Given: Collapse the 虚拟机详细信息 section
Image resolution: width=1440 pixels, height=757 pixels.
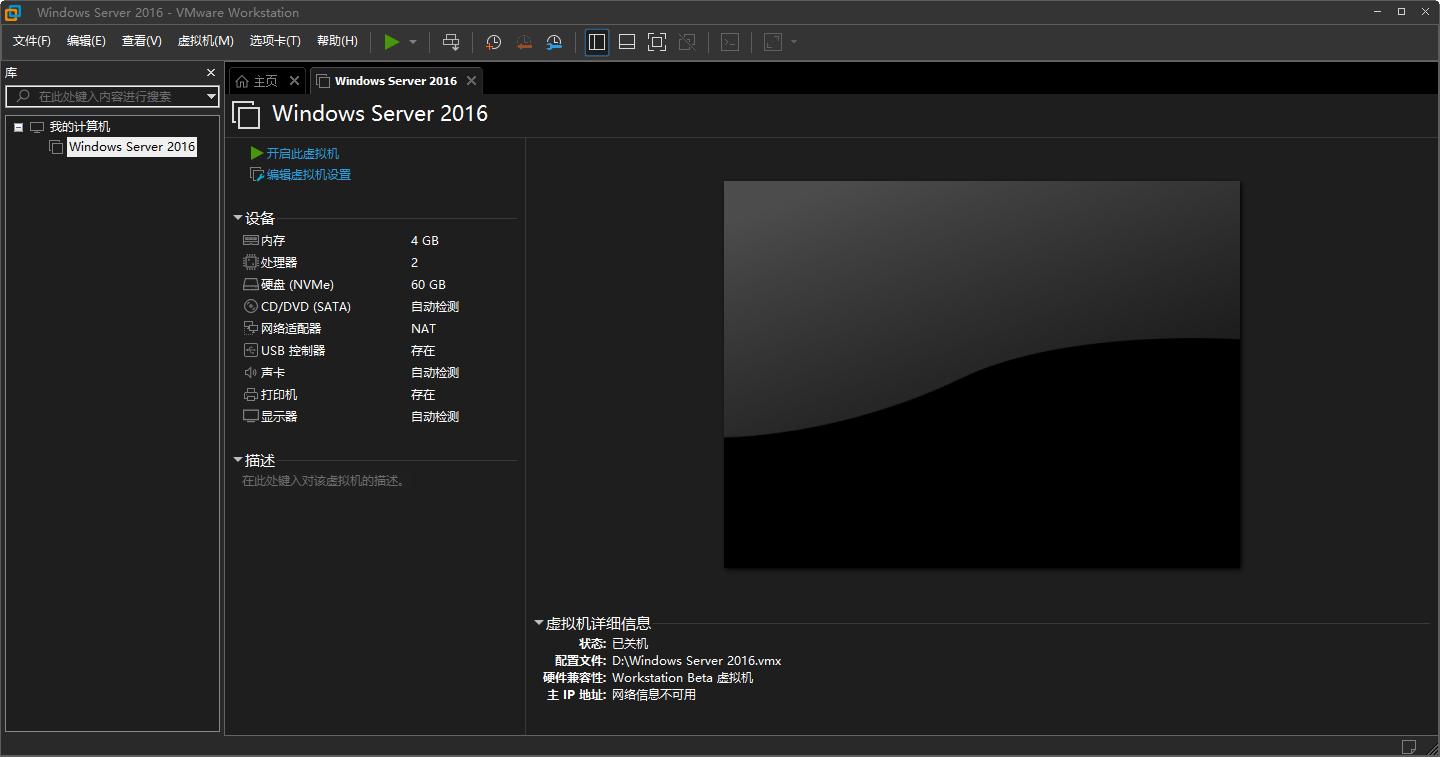Looking at the screenshot, I should click(539, 623).
